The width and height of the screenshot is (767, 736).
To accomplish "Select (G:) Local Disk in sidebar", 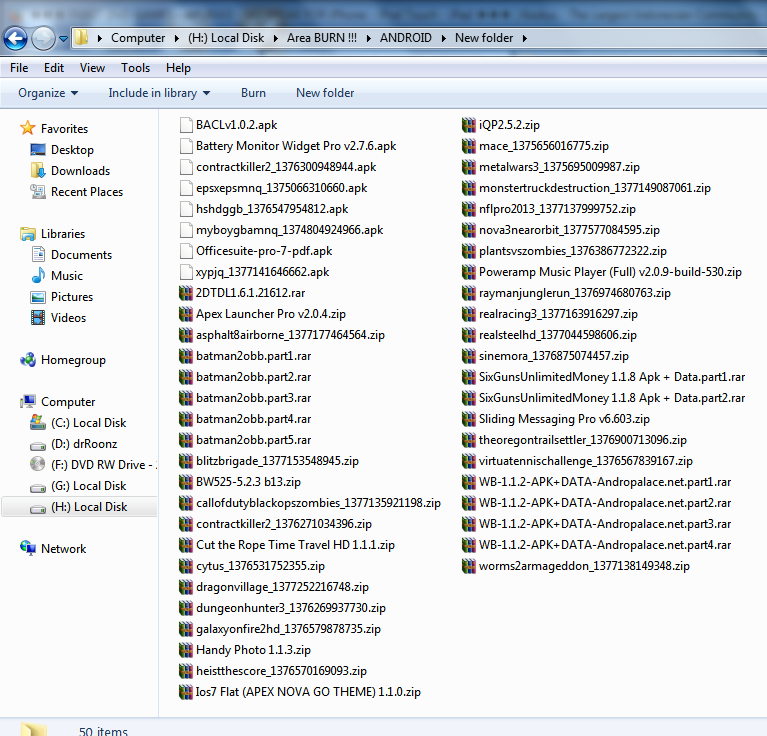I will coord(89,486).
